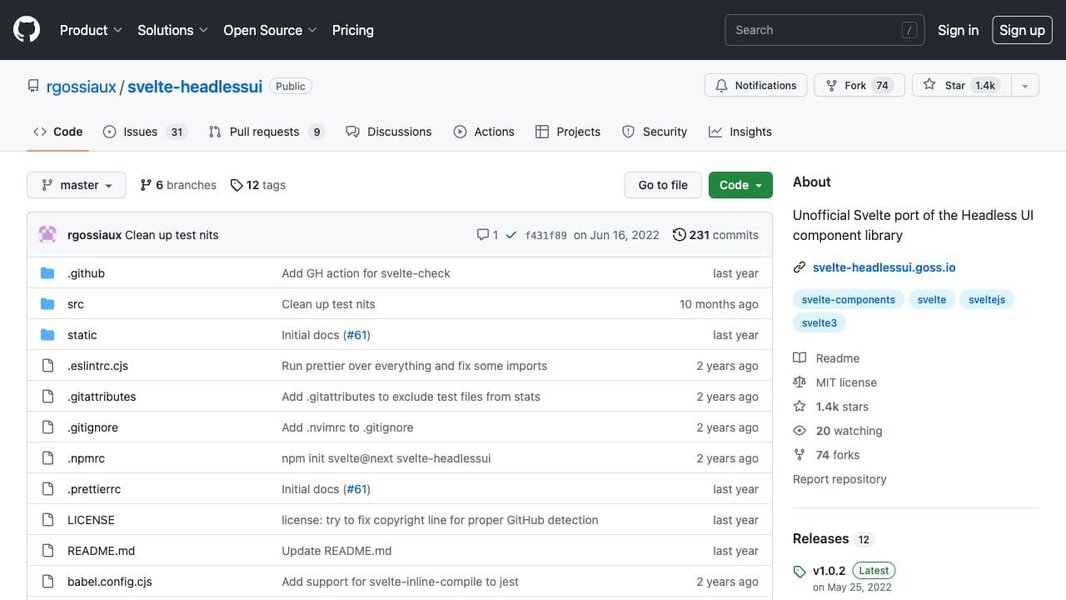Open the rgossiaux owner profile link
The width and height of the screenshot is (1066, 600).
pos(81,86)
